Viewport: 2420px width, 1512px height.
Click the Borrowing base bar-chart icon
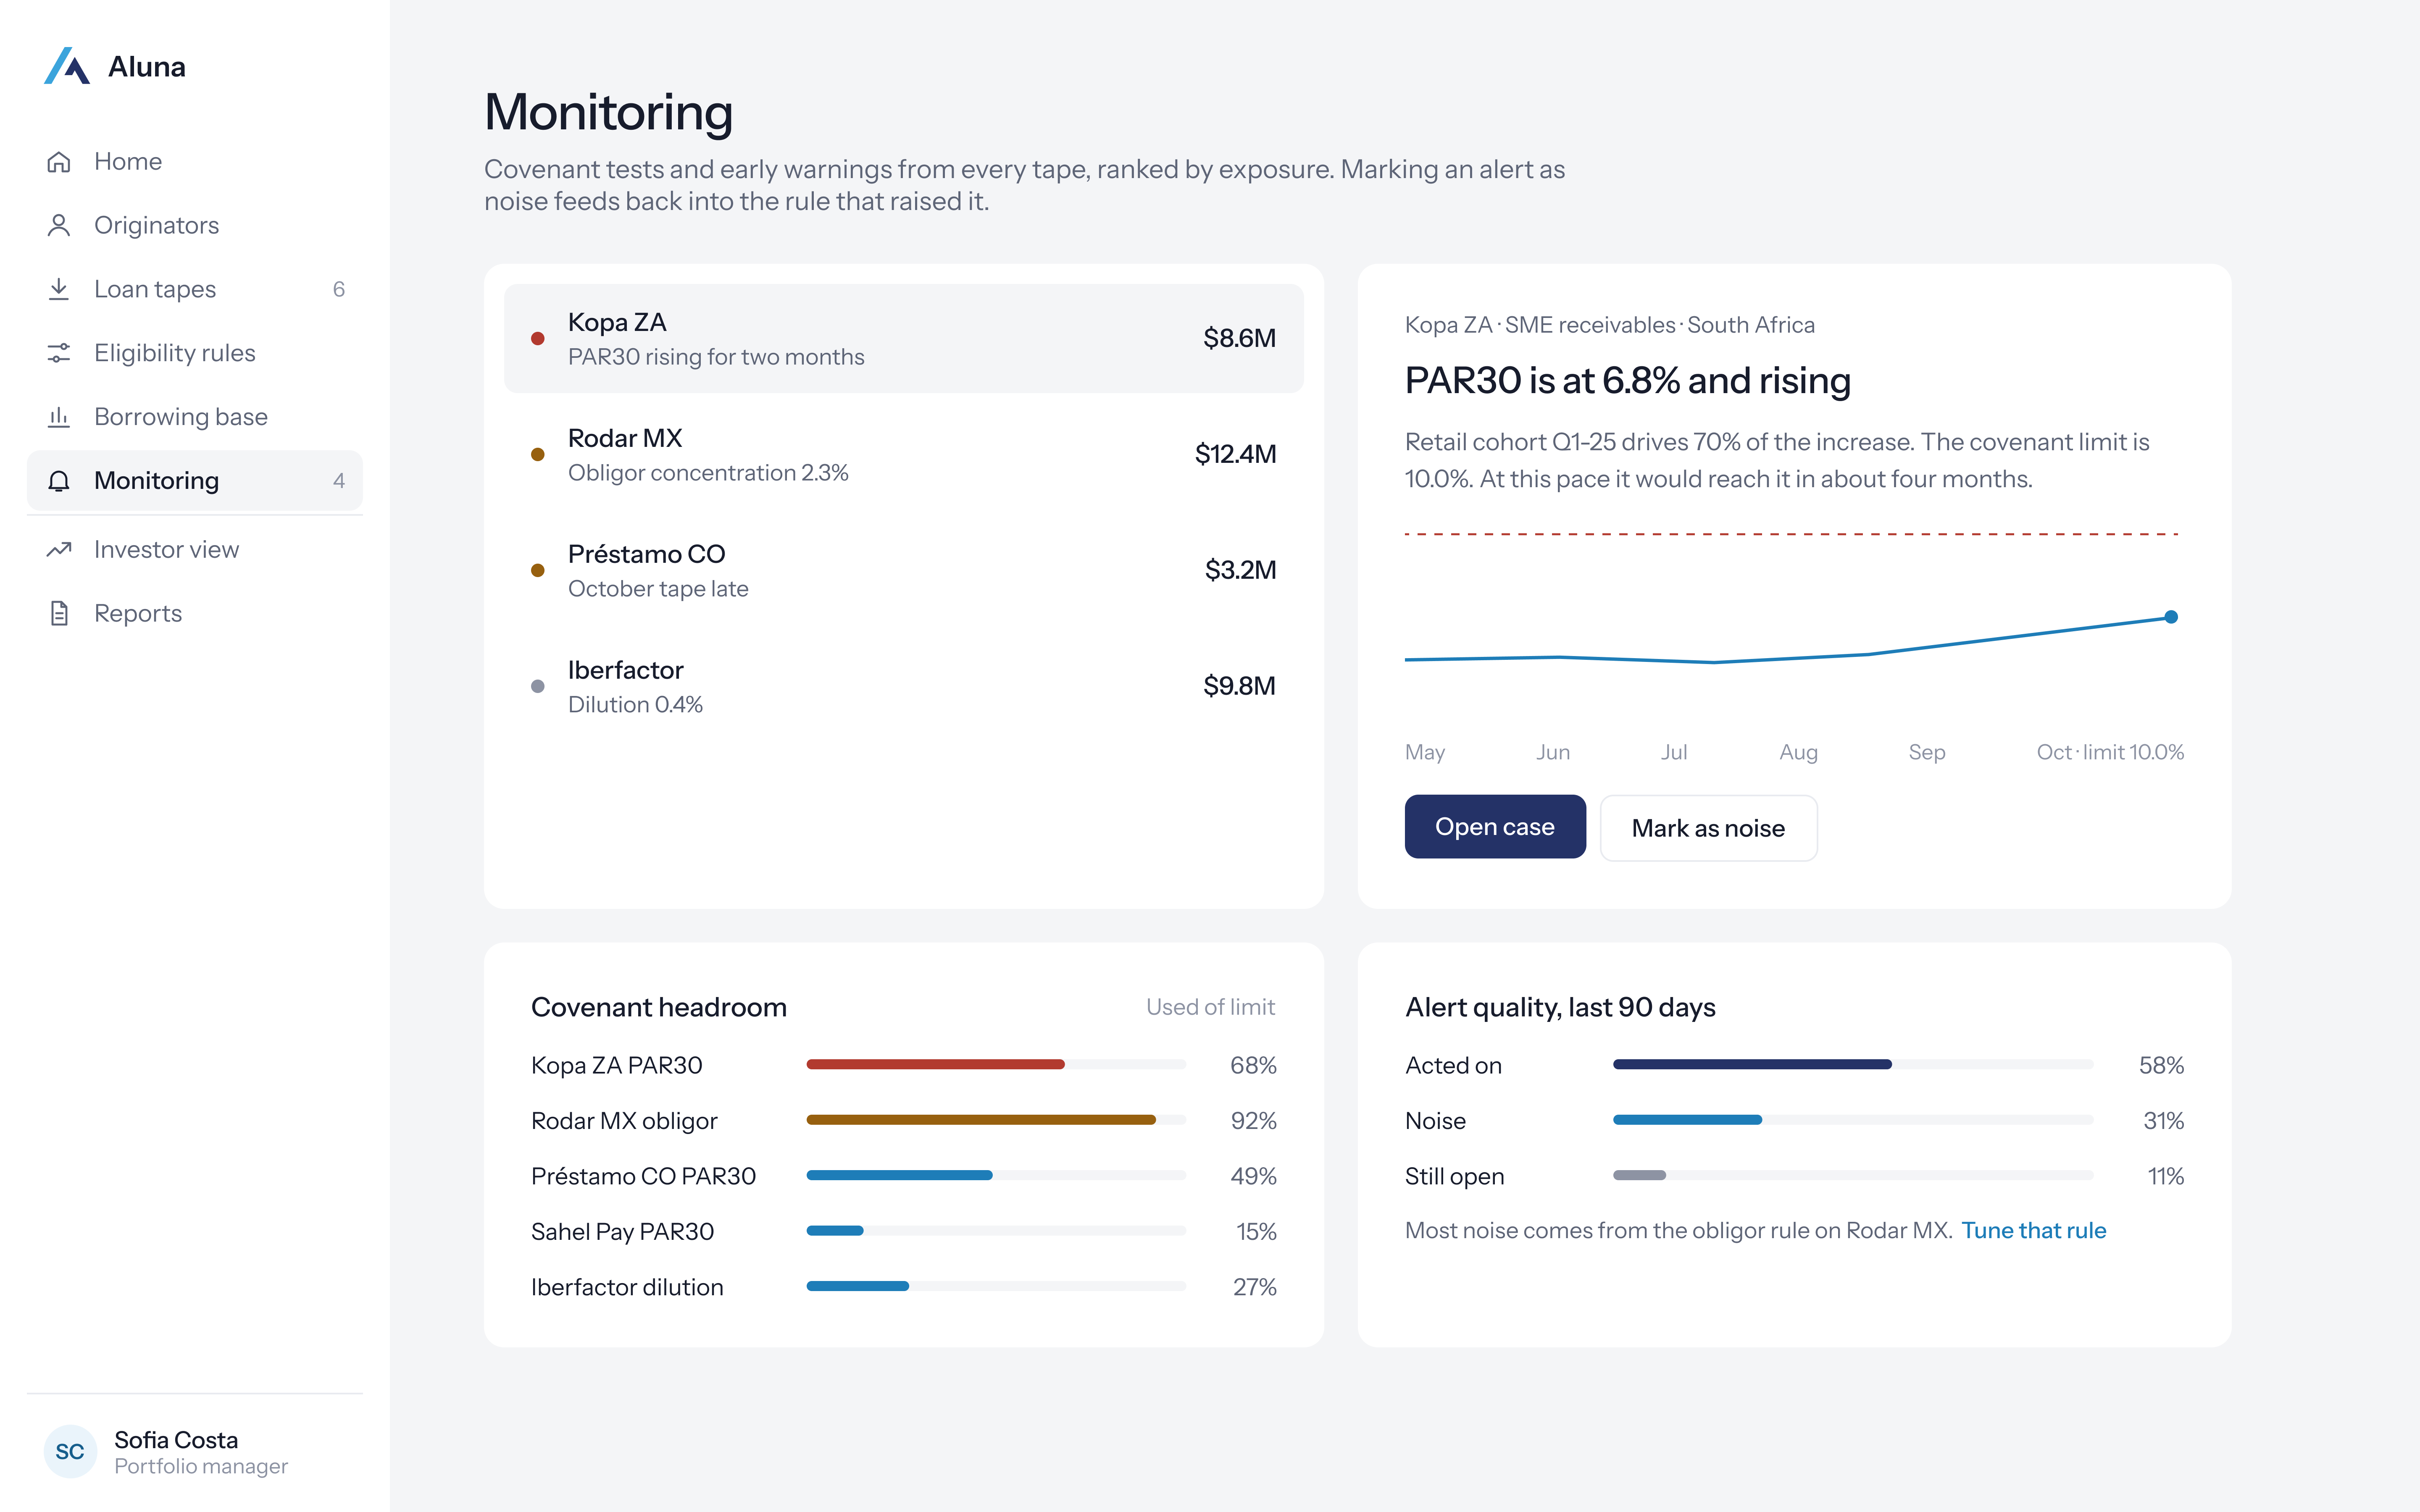point(59,417)
